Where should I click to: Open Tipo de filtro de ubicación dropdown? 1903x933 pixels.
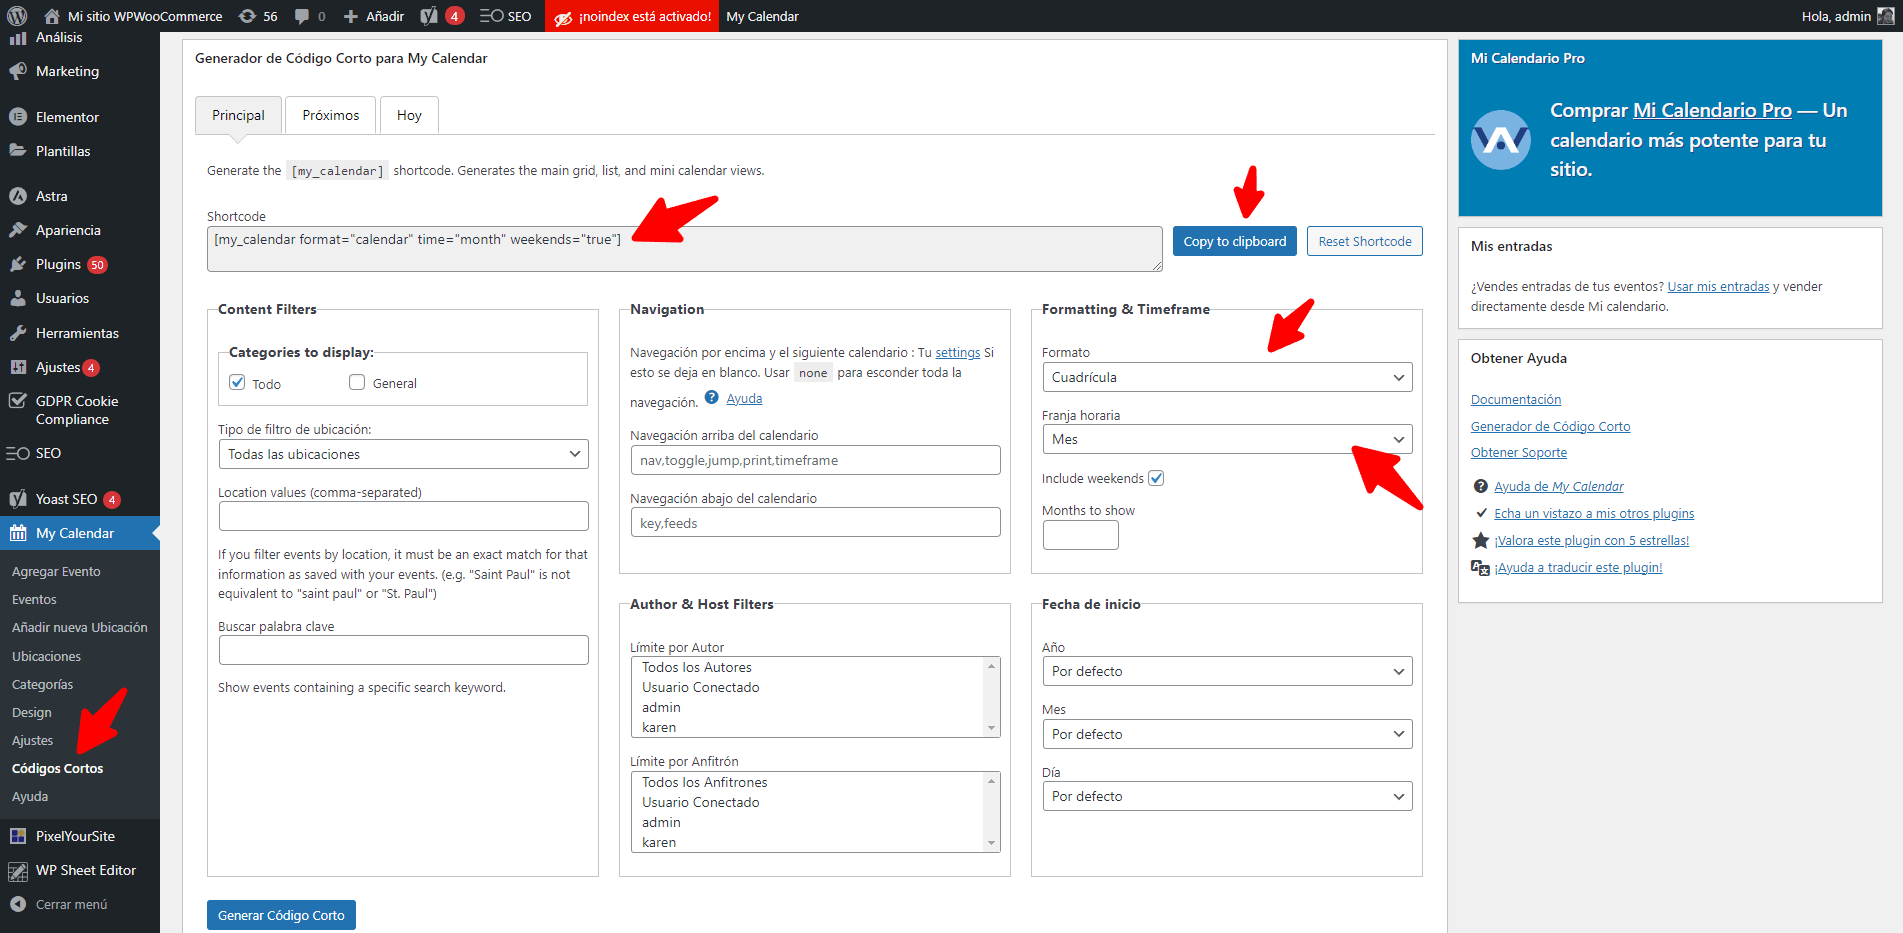[403, 454]
